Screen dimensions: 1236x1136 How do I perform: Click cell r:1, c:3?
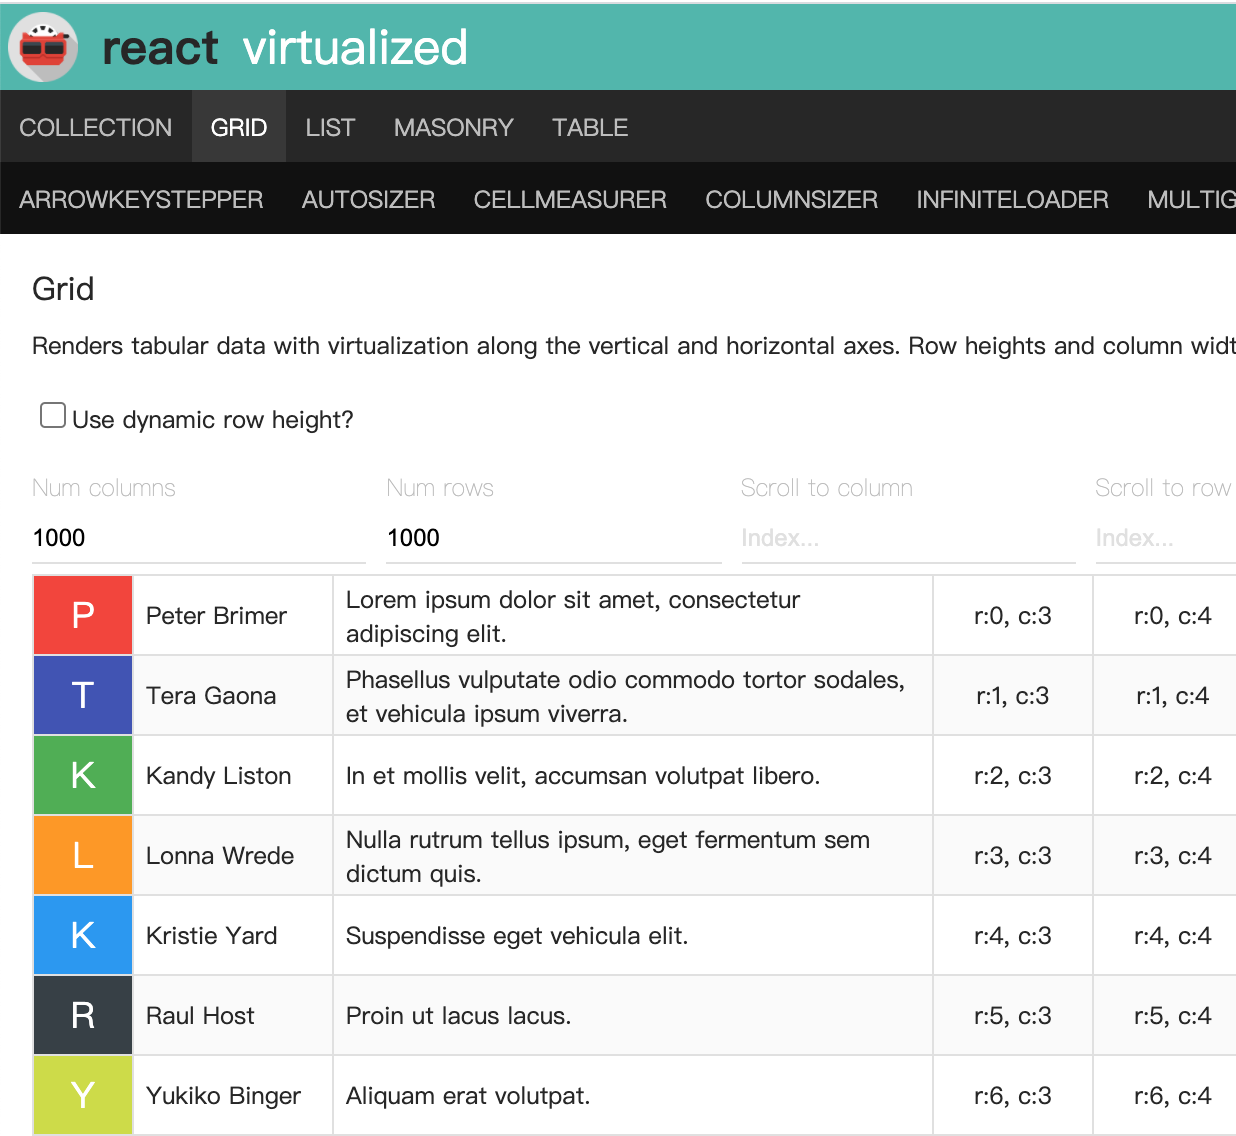1013,695
